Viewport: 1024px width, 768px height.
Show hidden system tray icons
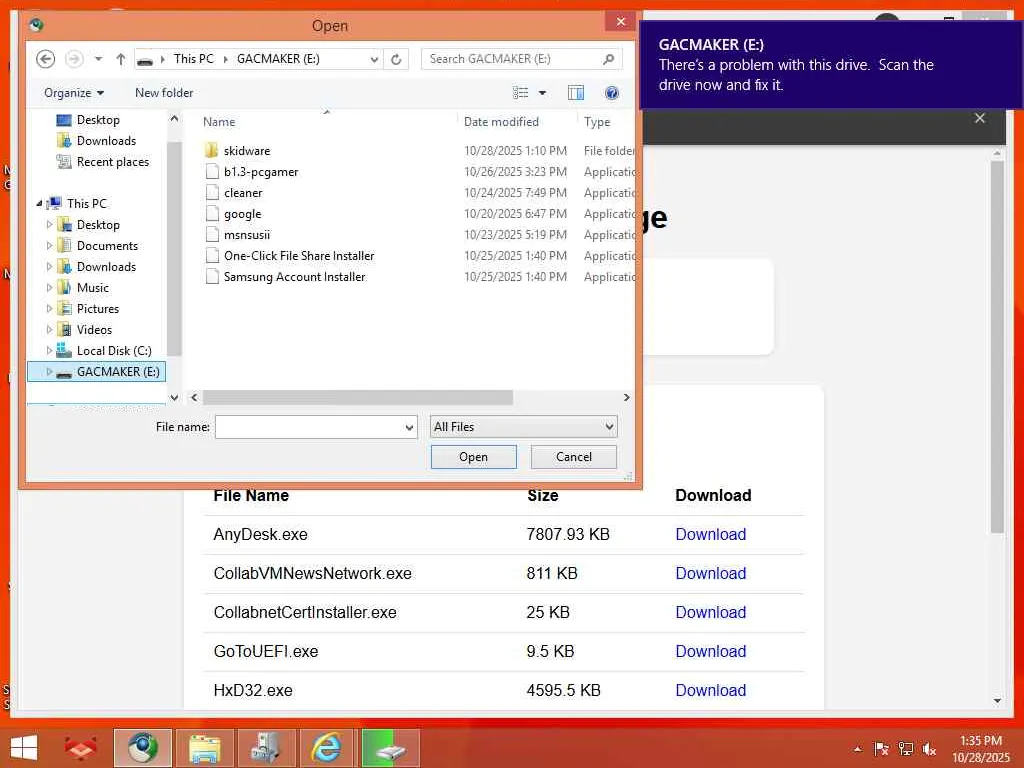click(857, 748)
